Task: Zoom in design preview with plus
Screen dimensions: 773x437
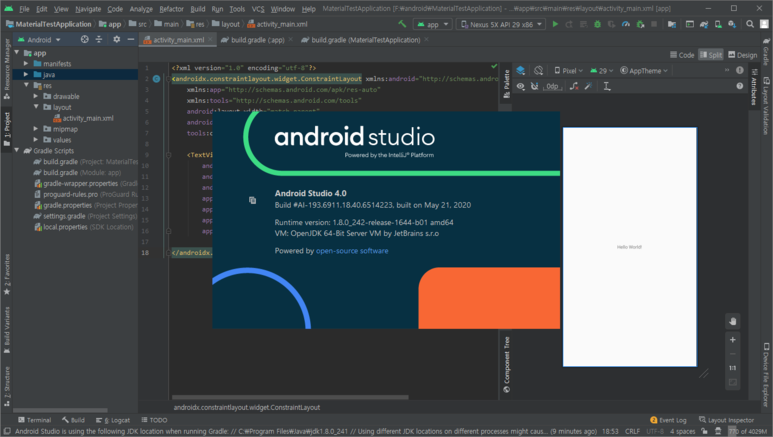Action: 733,340
